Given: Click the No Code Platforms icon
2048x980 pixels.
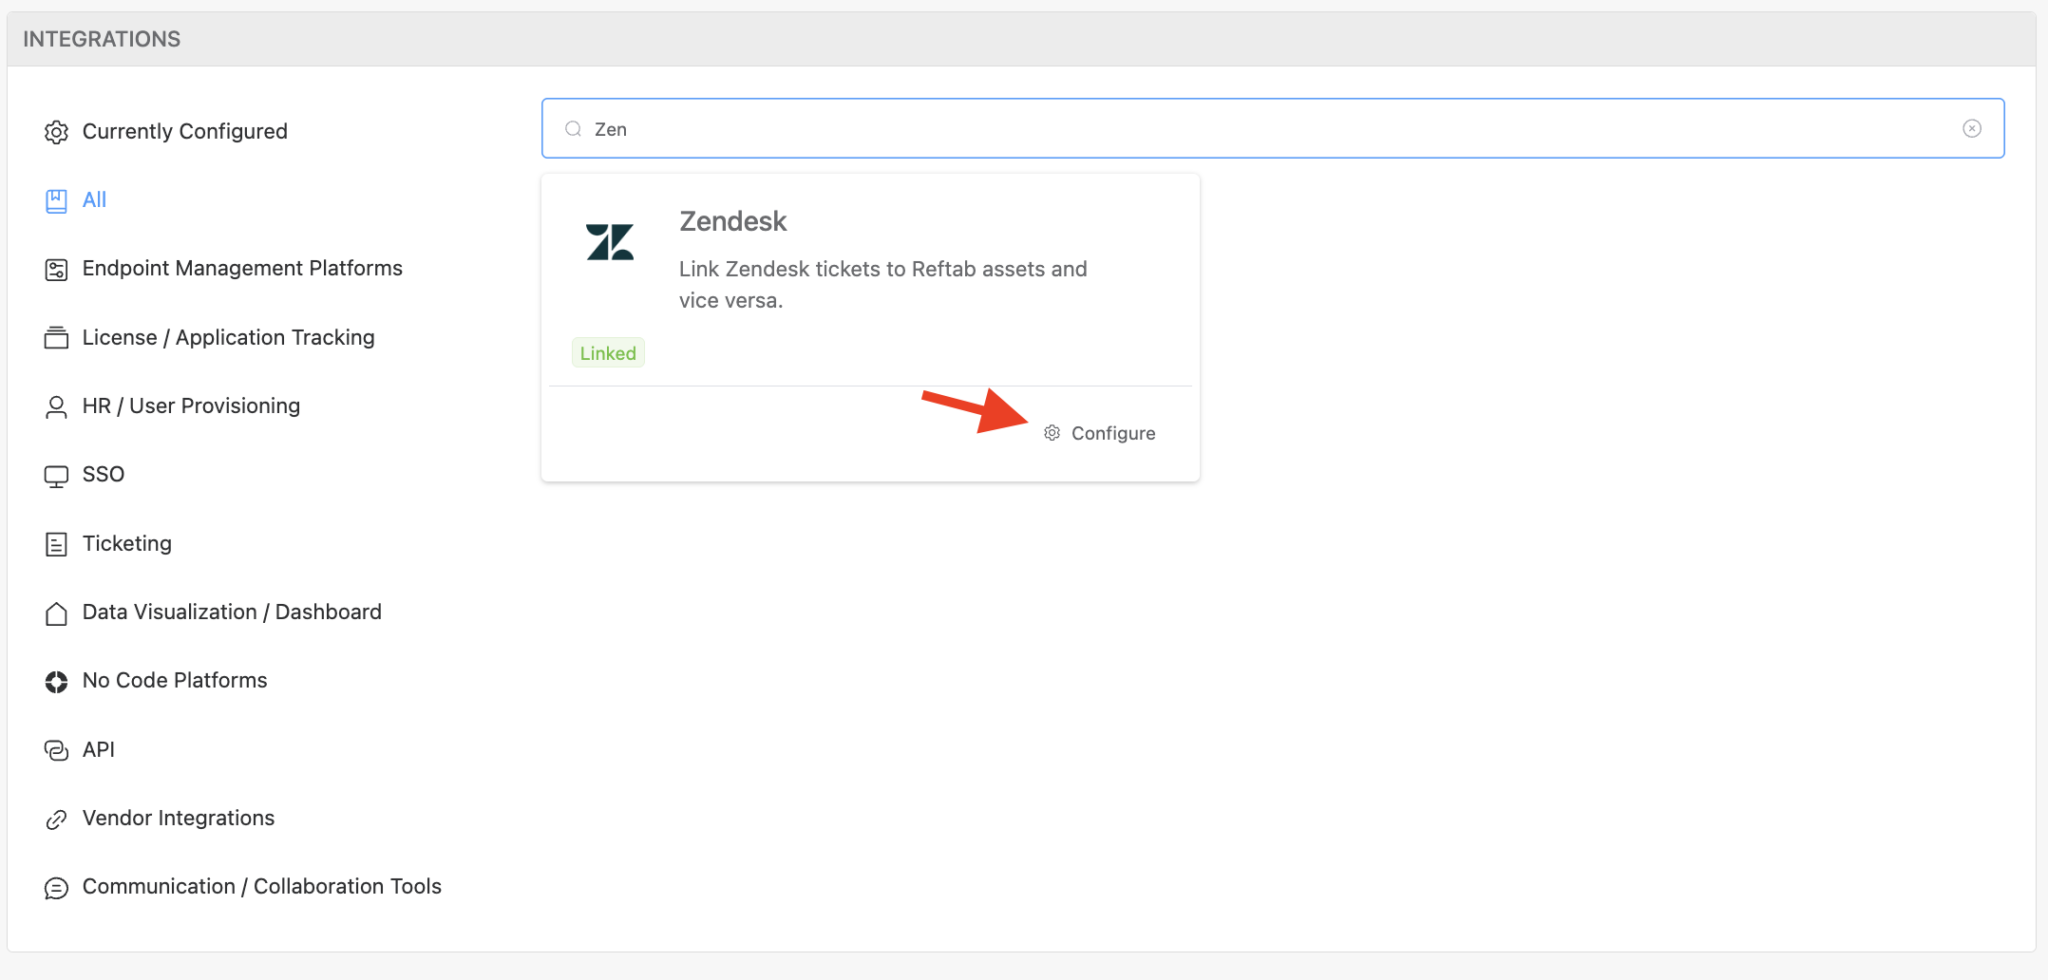Looking at the screenshot, I should [56, 682].
